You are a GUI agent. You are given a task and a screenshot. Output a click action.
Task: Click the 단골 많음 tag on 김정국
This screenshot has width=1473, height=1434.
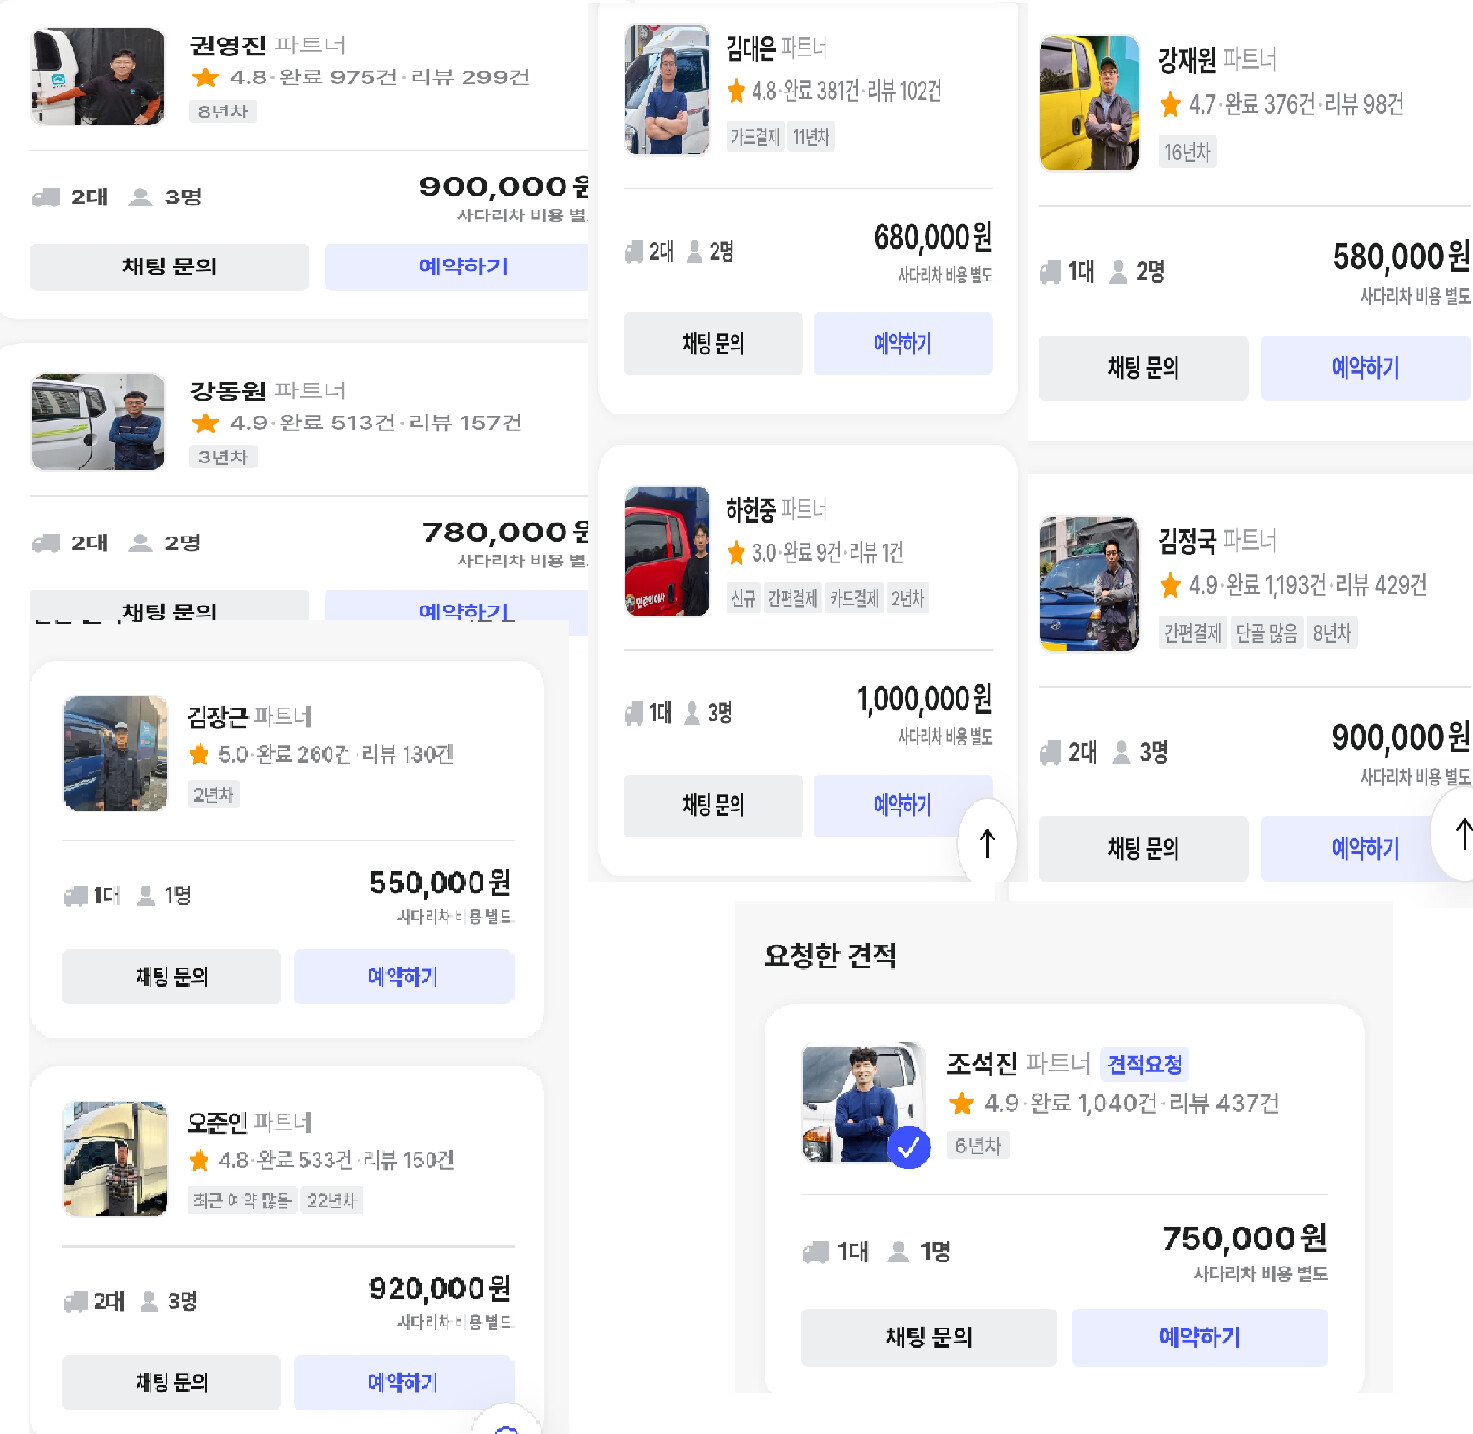(1266, 633)
